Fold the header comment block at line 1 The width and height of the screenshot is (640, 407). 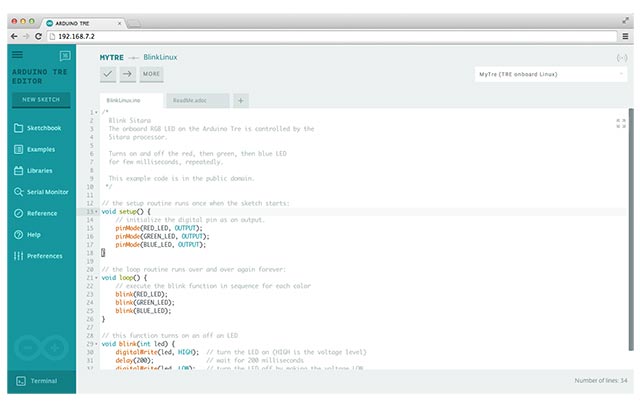pyautogui.click(x=96, y=112)
